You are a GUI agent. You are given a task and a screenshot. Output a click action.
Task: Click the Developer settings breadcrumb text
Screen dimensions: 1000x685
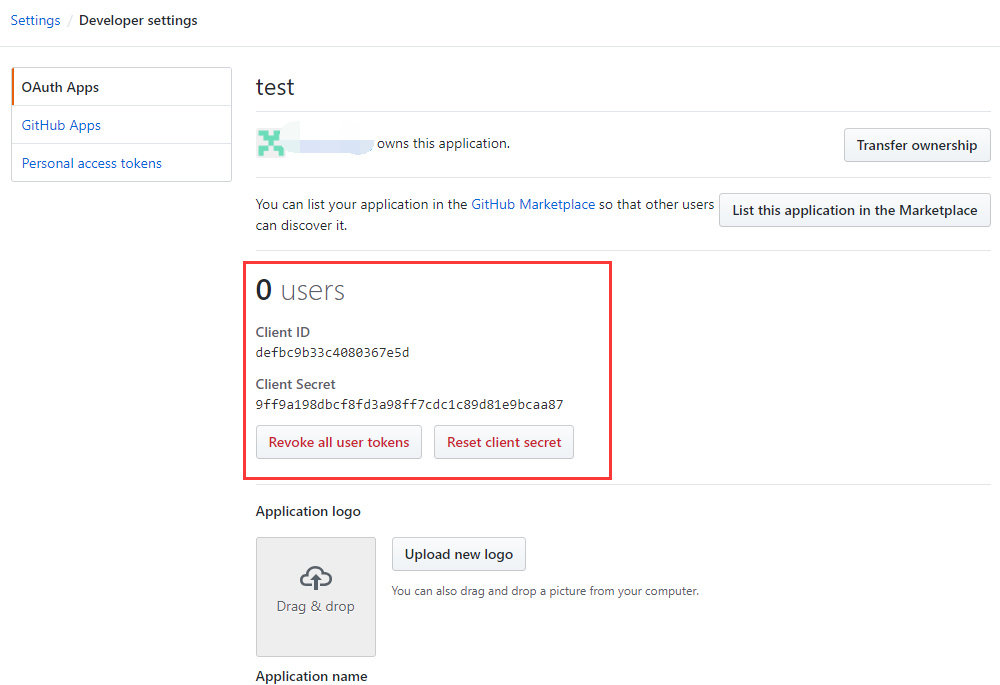[x=138, y=20]
